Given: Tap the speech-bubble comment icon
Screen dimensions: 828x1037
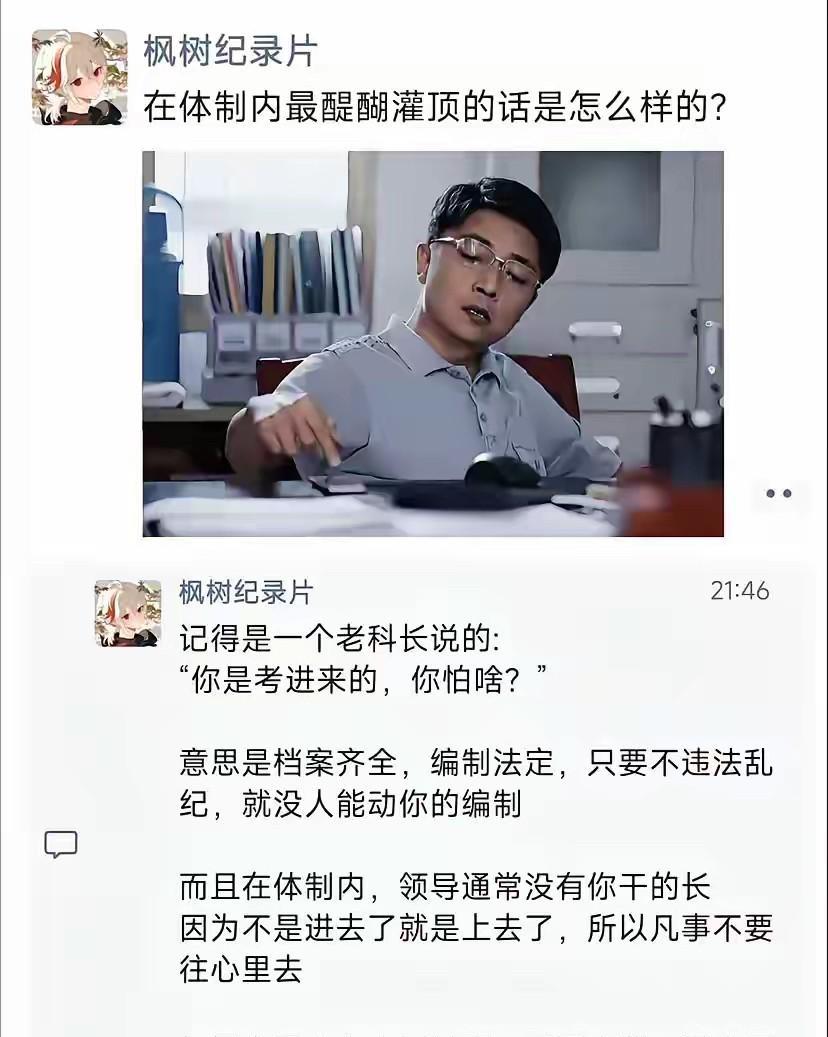Looking at the screenshot, I should tap(61, 845).
